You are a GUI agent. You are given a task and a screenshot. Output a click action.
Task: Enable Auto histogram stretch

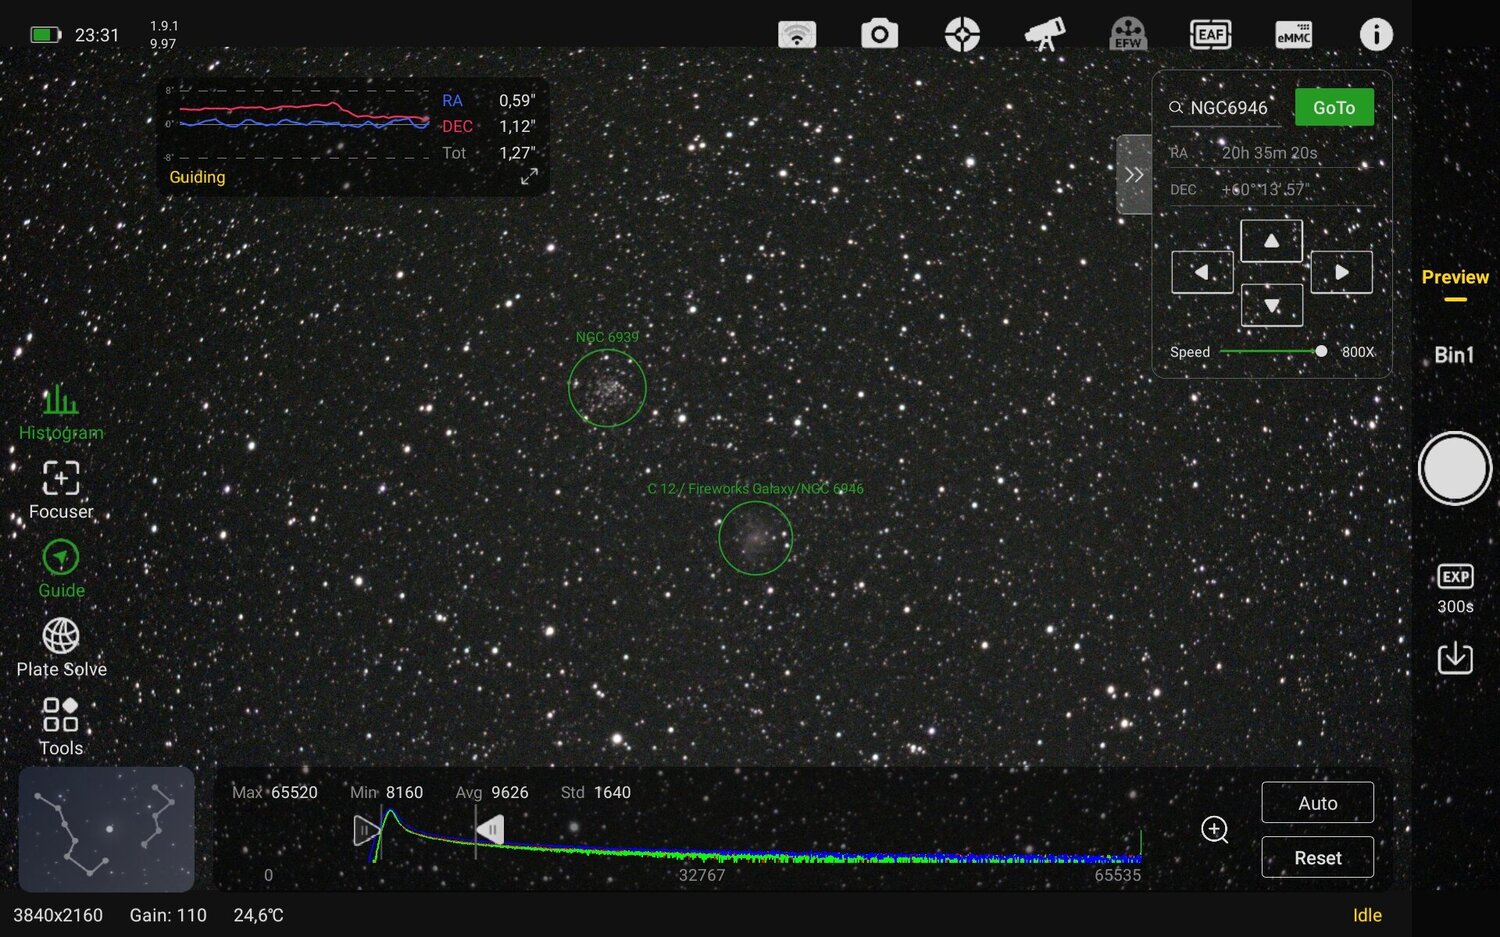tap(1317, 802)
